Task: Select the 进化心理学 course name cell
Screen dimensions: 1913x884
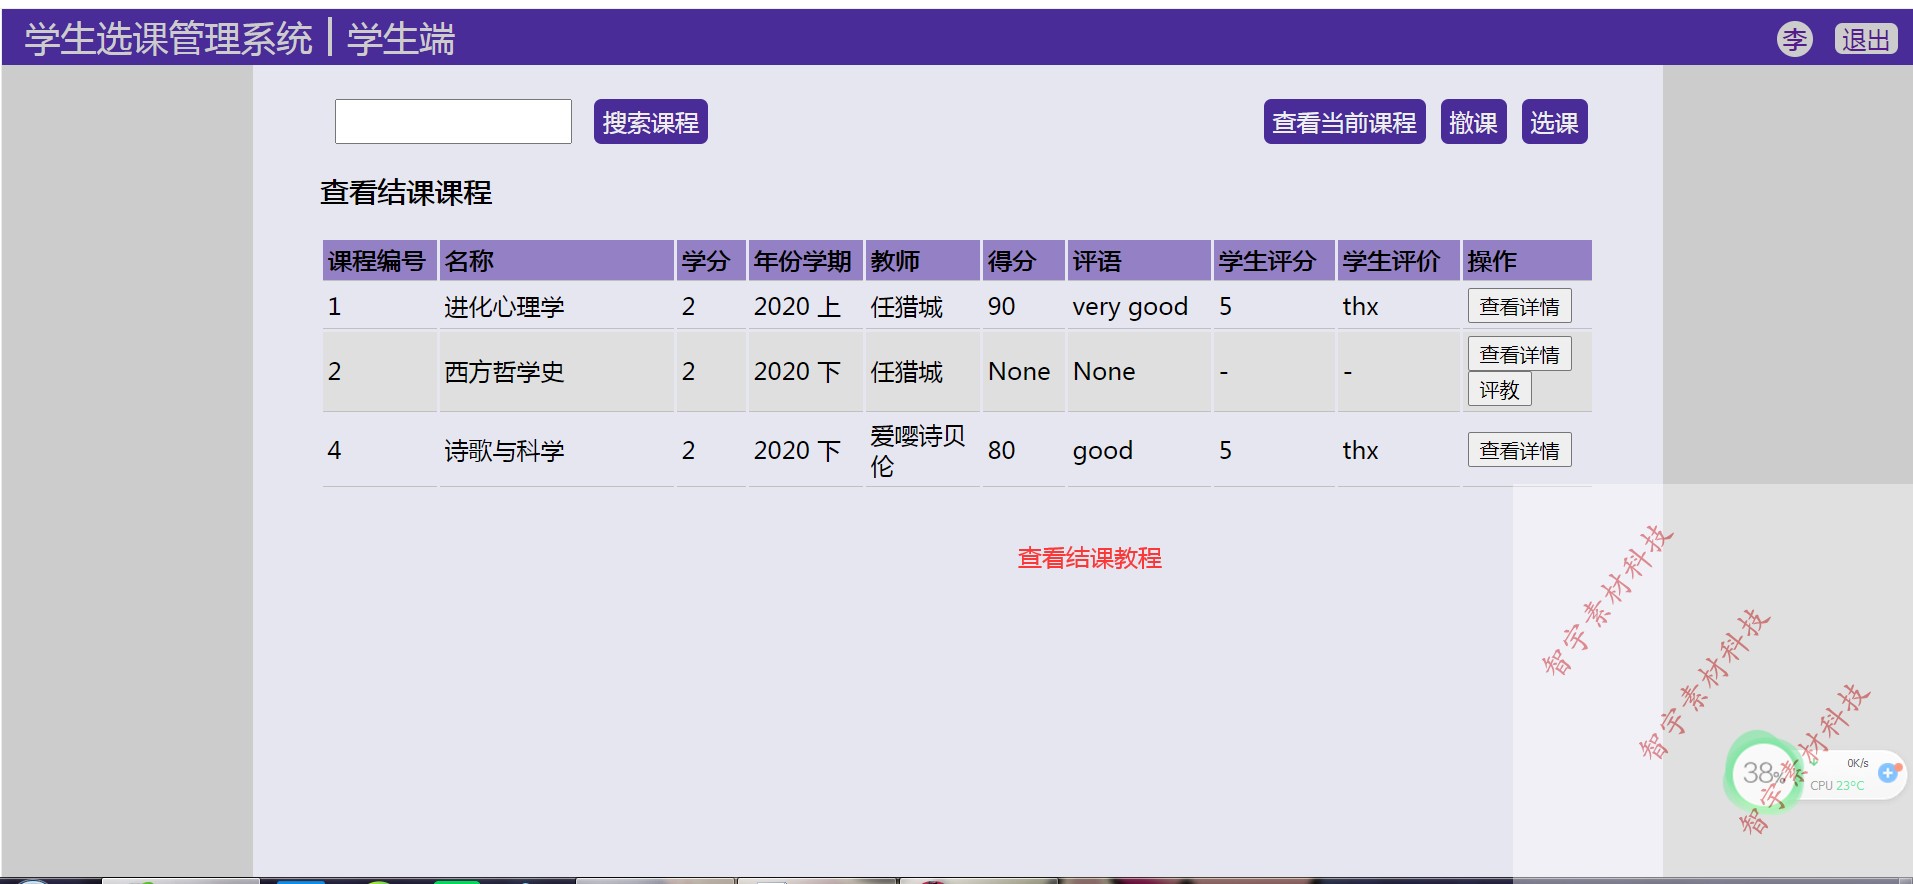Action: coord(556,306)
